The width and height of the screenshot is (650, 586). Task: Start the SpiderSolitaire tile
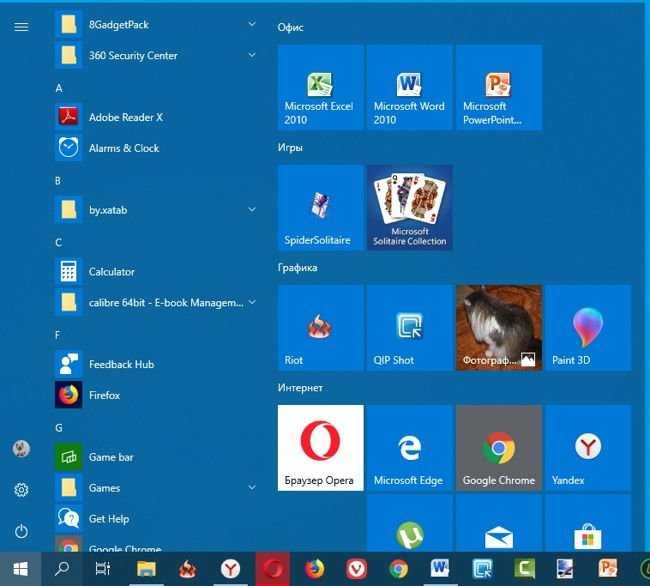(x=320, y=208)
